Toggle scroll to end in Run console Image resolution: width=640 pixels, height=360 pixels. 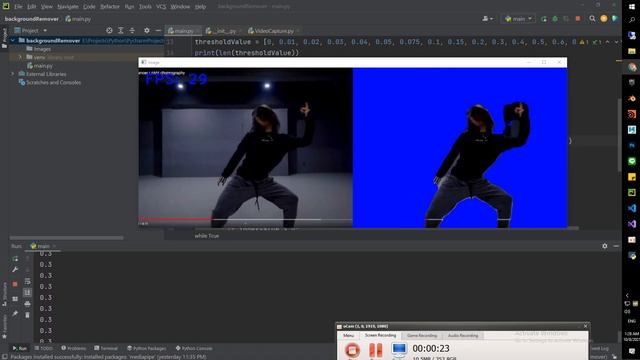click(x=27, y=293)
